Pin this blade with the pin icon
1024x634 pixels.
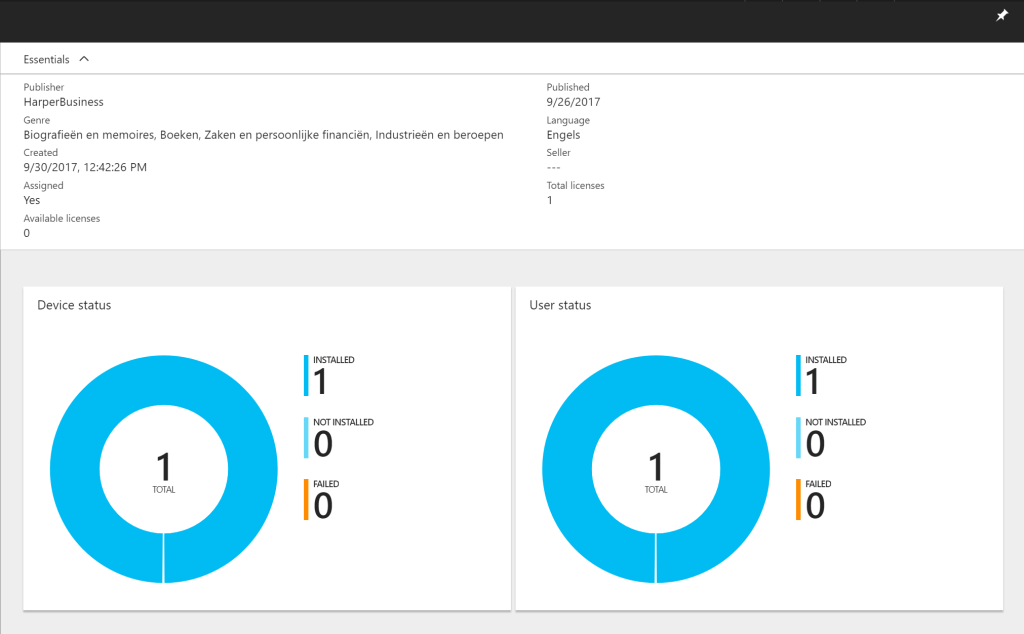coord(1002,16)
